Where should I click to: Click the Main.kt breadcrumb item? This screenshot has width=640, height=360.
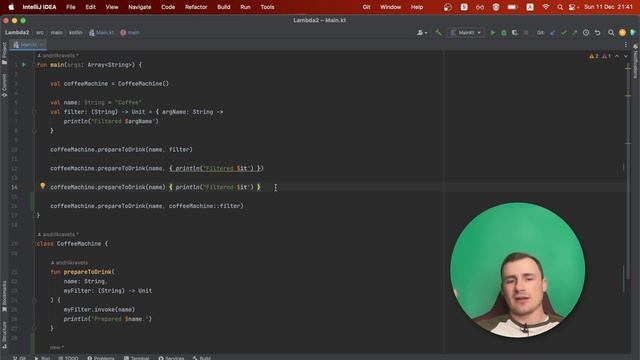tap(102, 32)
